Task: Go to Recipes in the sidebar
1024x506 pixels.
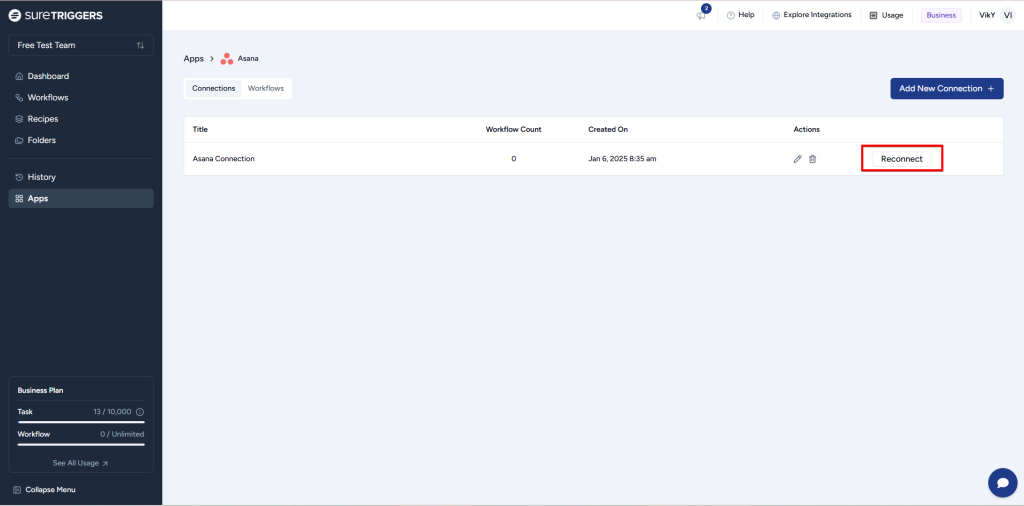Action: 43,119
